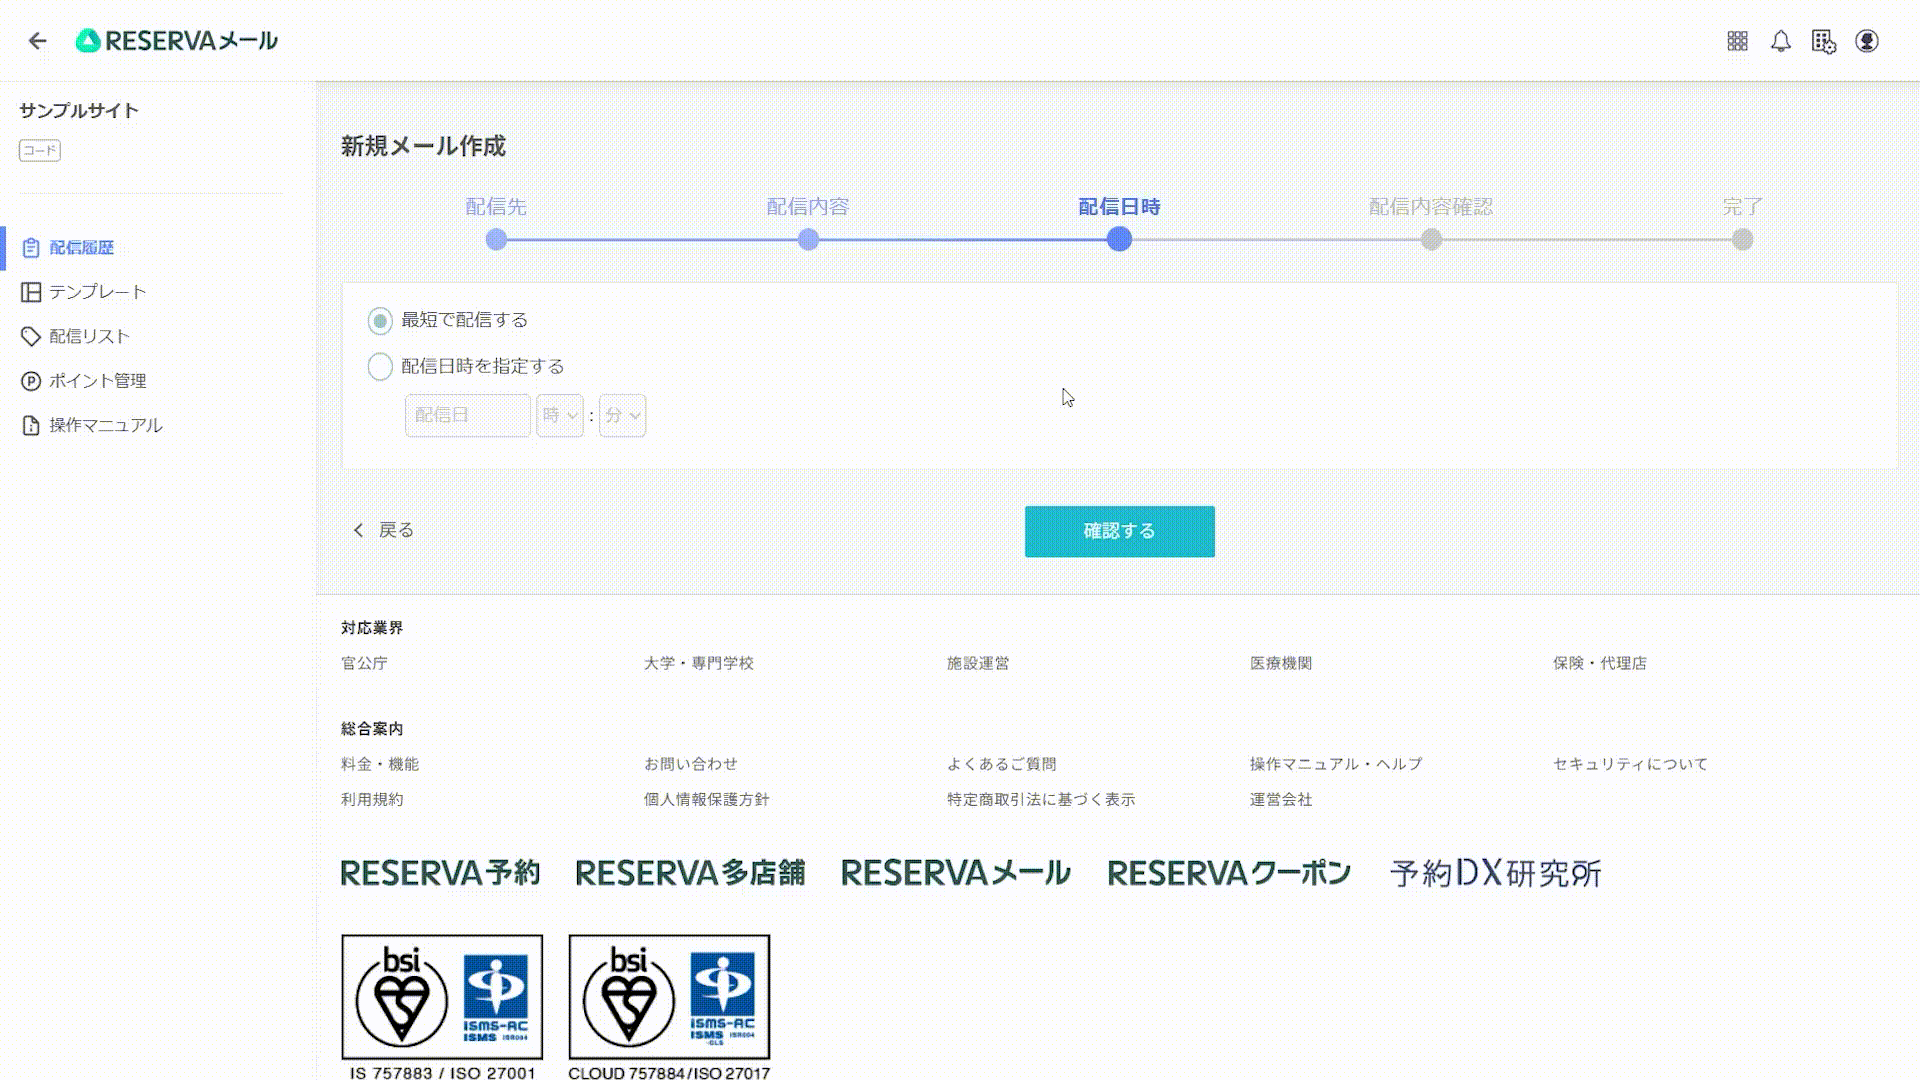Screen dimensions: 1920x1080
Task: Open セキュリティについて footer link
Action: (x=1630, y=764)
